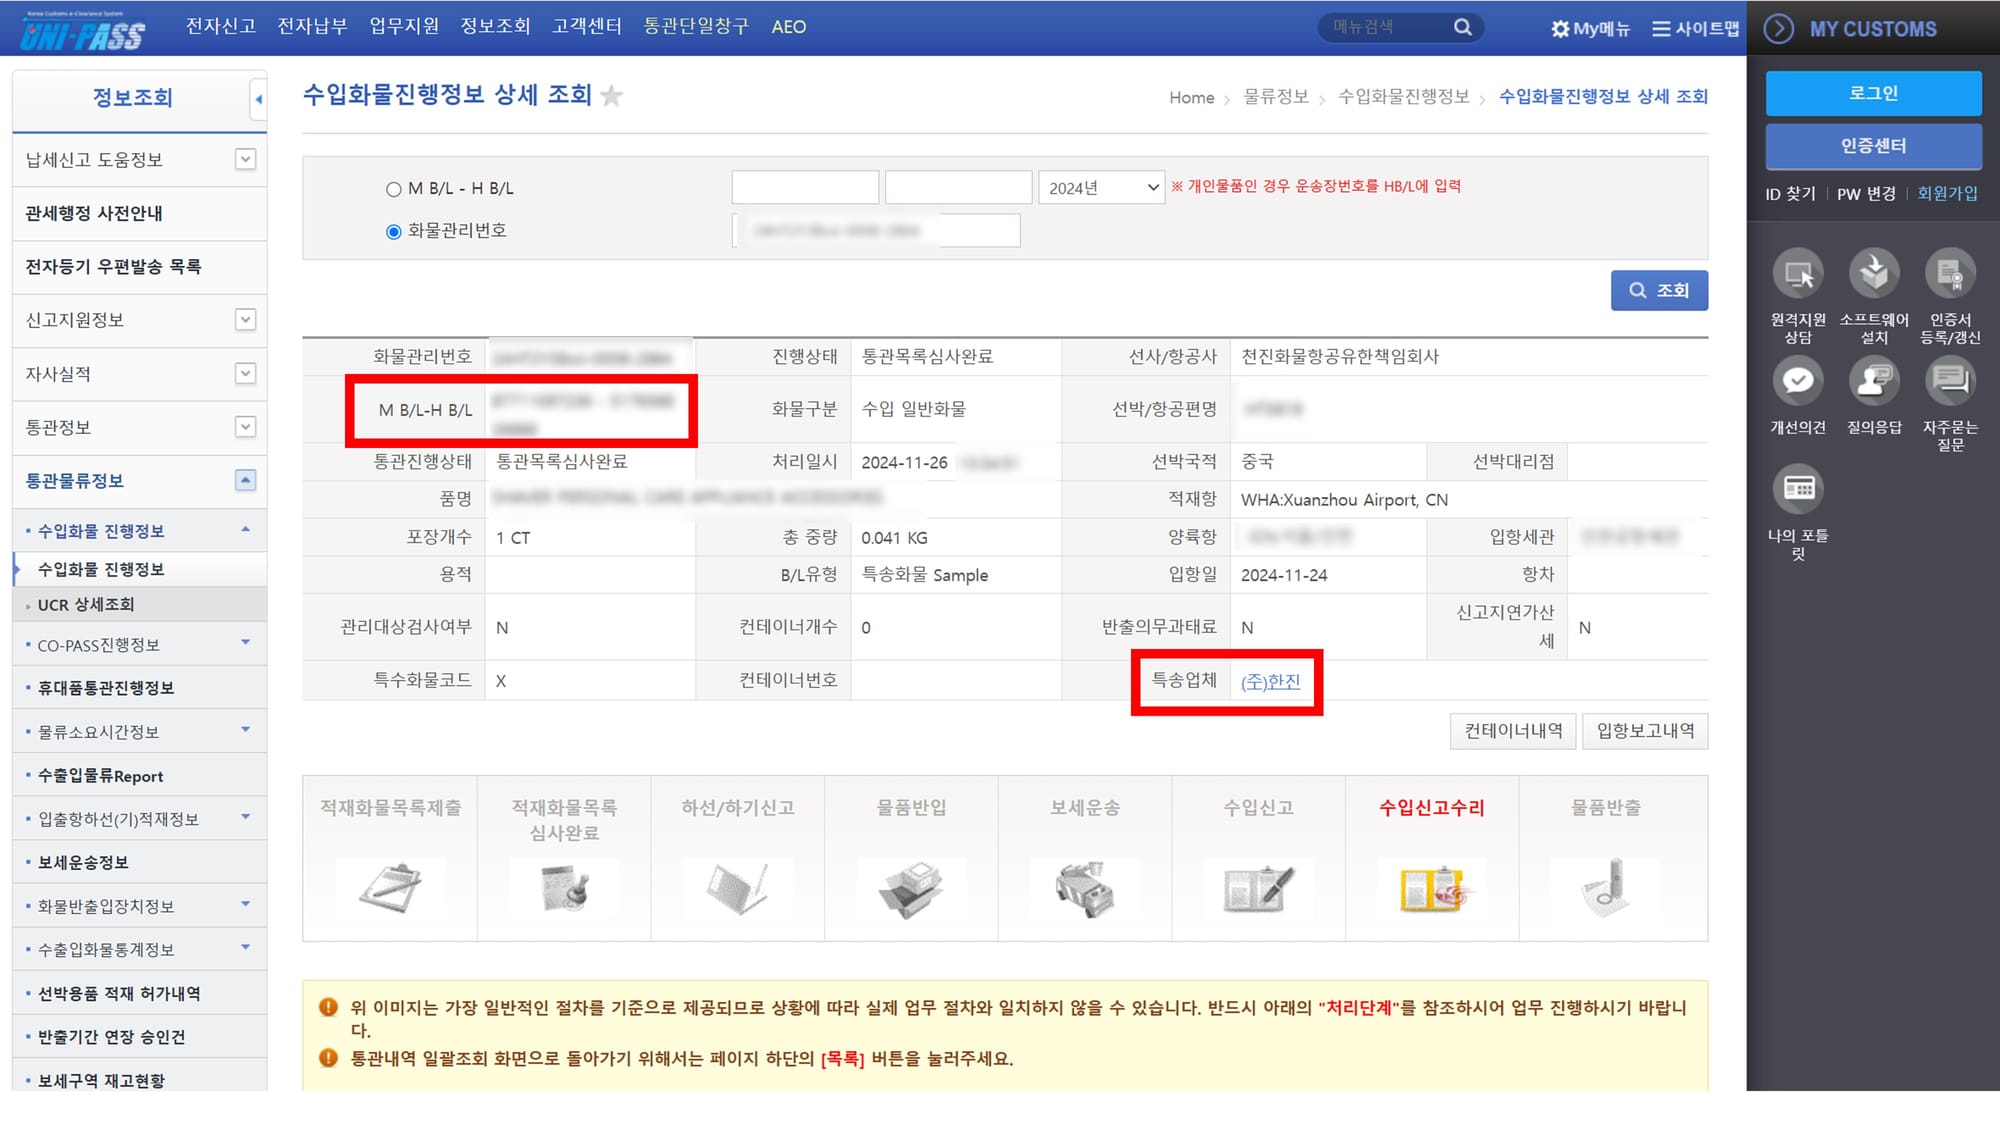Select the 화물관리번호 radio button
2000x1125 pixels.
click(393, 230)
